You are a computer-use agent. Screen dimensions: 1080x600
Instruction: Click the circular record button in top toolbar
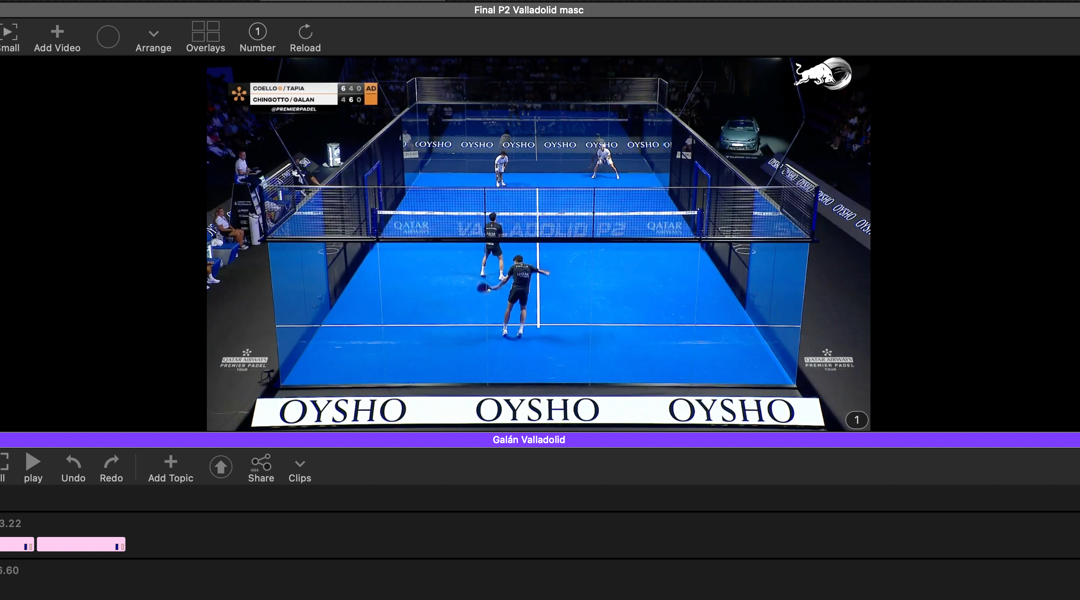[x=108, y=37]
